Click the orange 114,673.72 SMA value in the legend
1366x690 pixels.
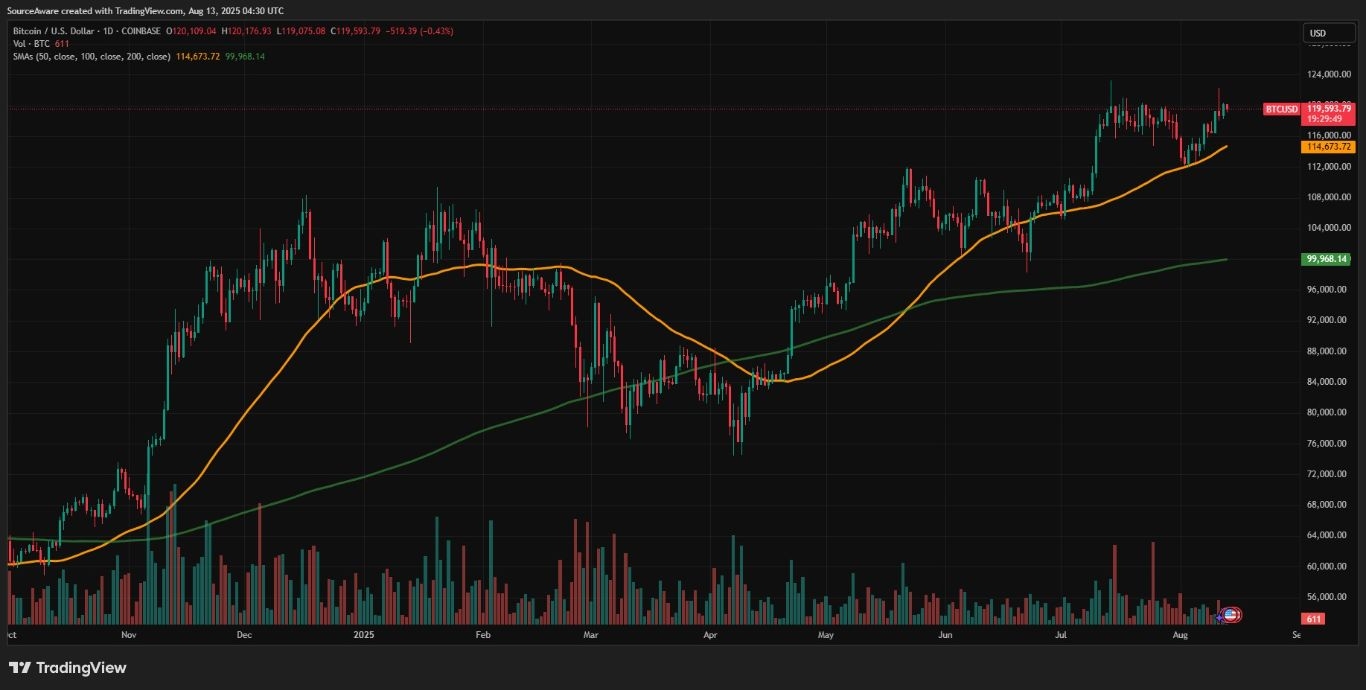[x=198, y=56]
